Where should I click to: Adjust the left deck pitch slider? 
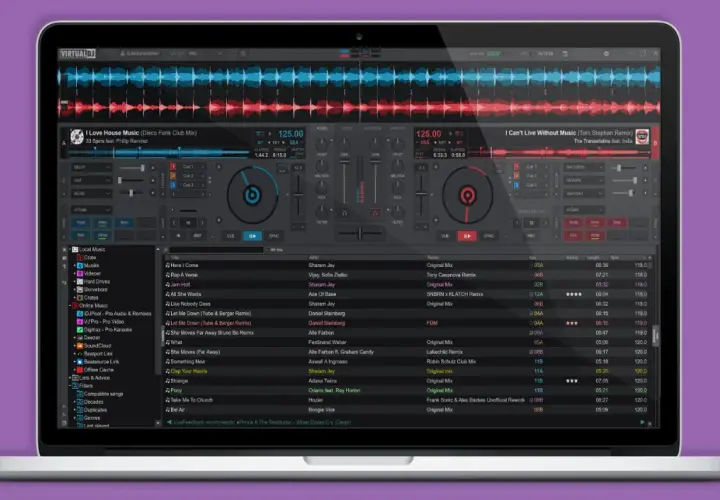click(298, 195)
